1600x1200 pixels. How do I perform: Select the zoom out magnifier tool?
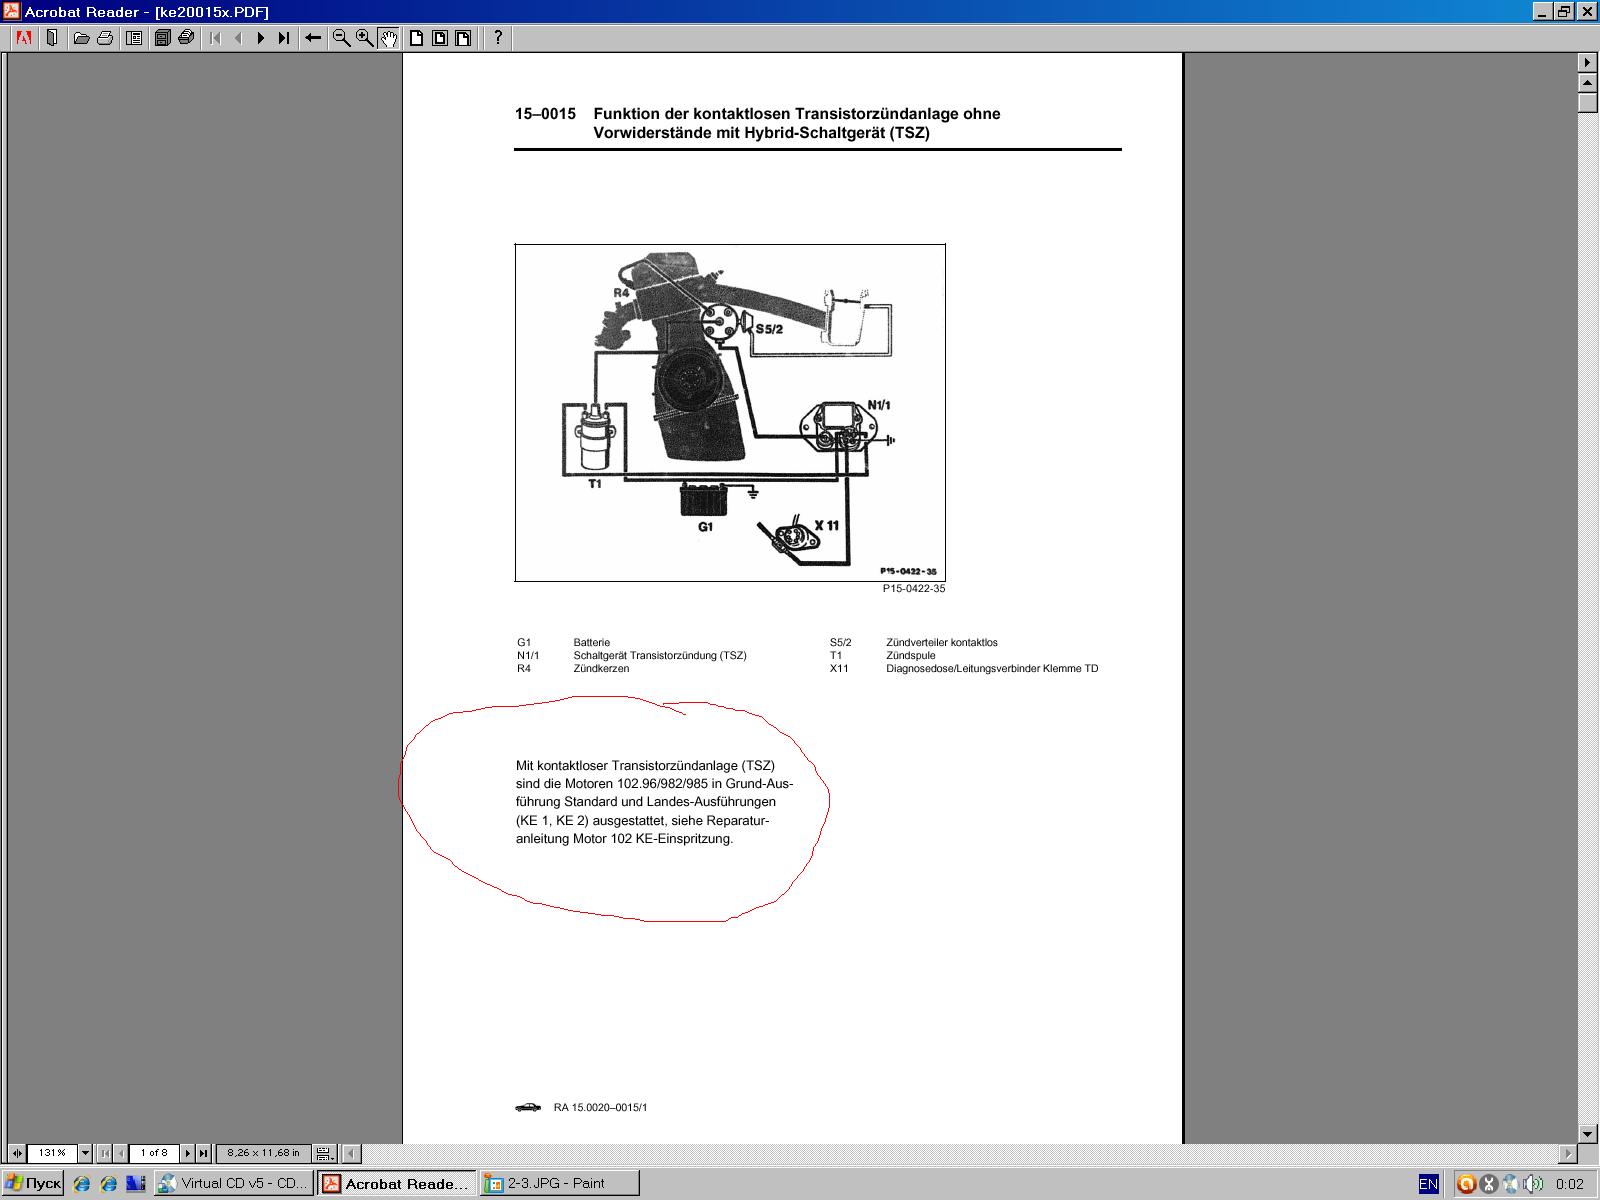[x=341, y=38]
